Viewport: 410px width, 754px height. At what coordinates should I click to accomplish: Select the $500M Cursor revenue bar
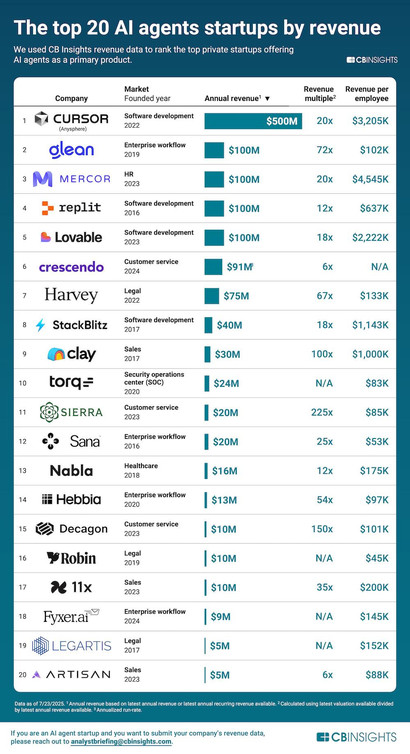(253, 121)
